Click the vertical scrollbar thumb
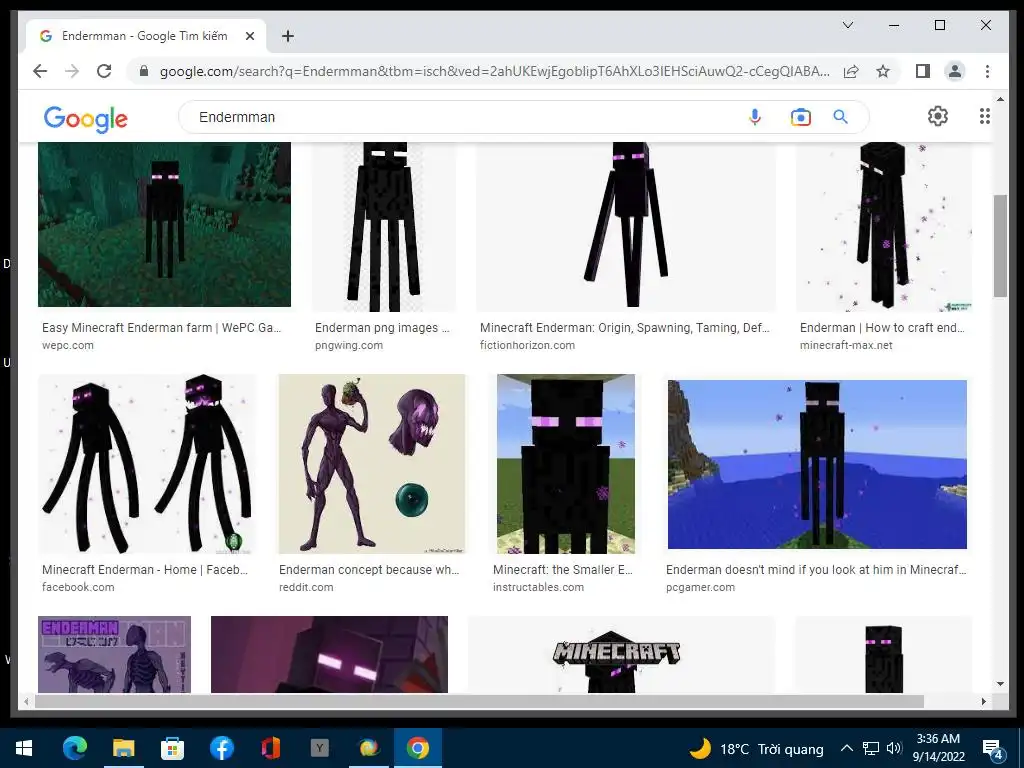The height and width of the screenshot is (768, 1024). click(x=1000, y=246)
